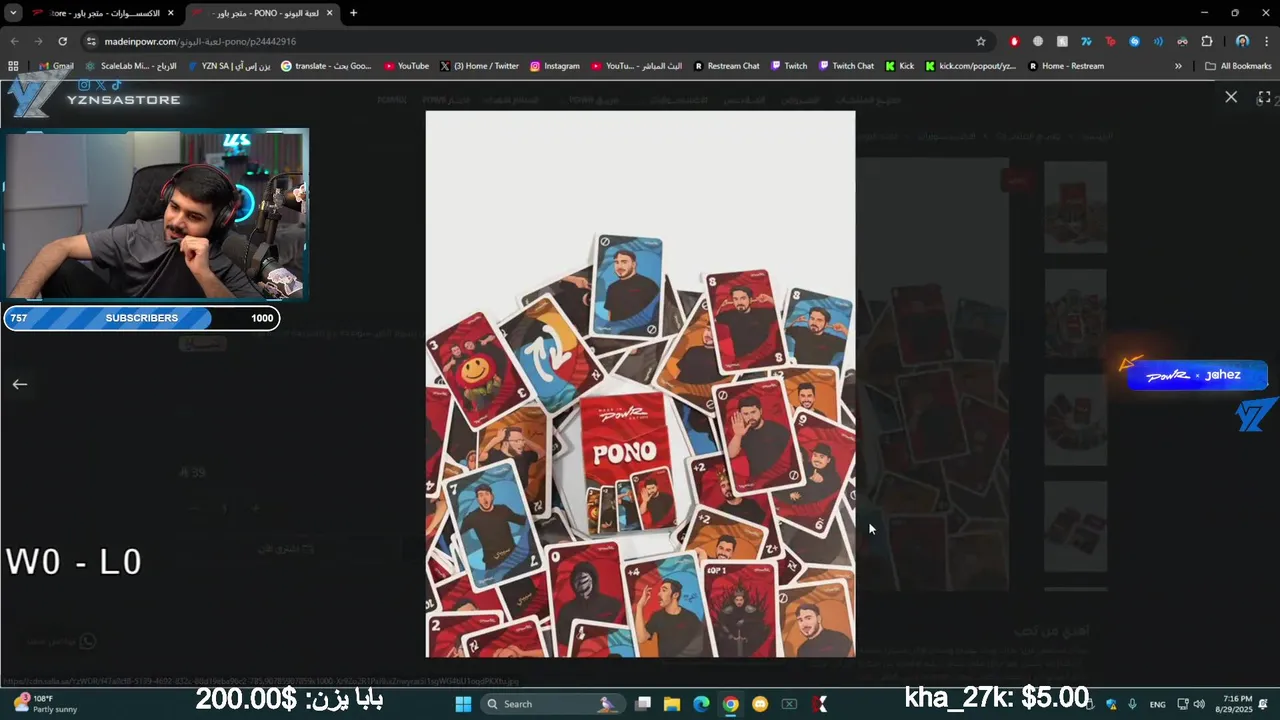Close the PONO browser tab

click(329, 13)
